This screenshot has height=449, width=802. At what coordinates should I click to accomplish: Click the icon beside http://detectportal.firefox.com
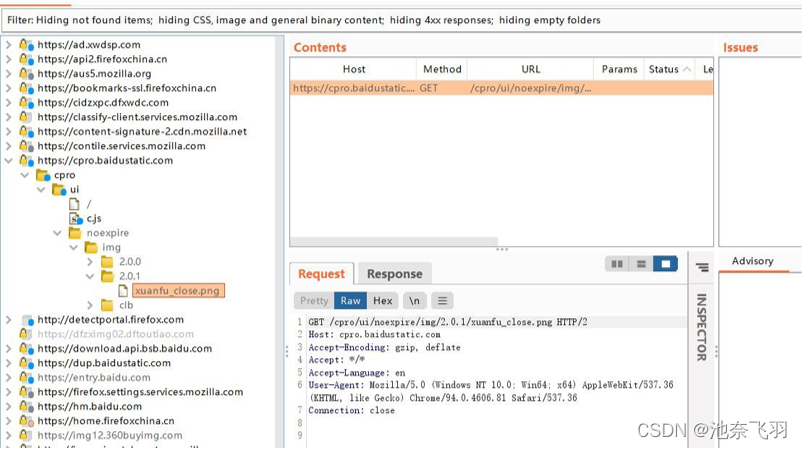pyautogui.click(x=28, y=320)
